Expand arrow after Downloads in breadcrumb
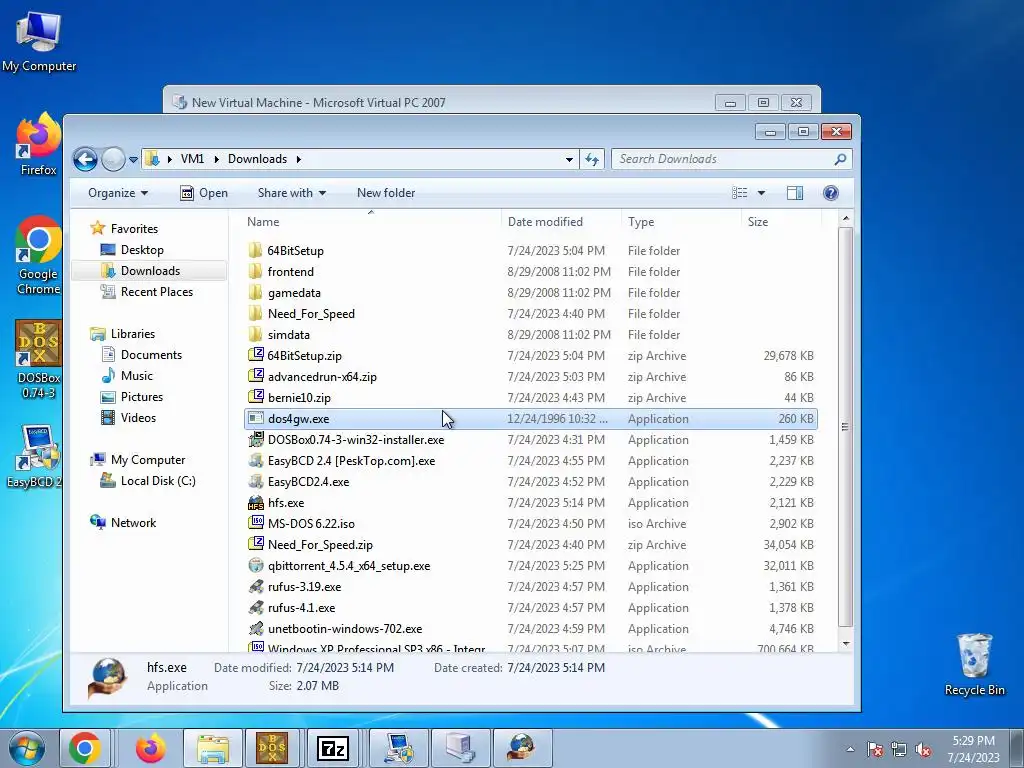Image resolution: width=1024 pixels, height=768 pixels. [x=298, y=159]
